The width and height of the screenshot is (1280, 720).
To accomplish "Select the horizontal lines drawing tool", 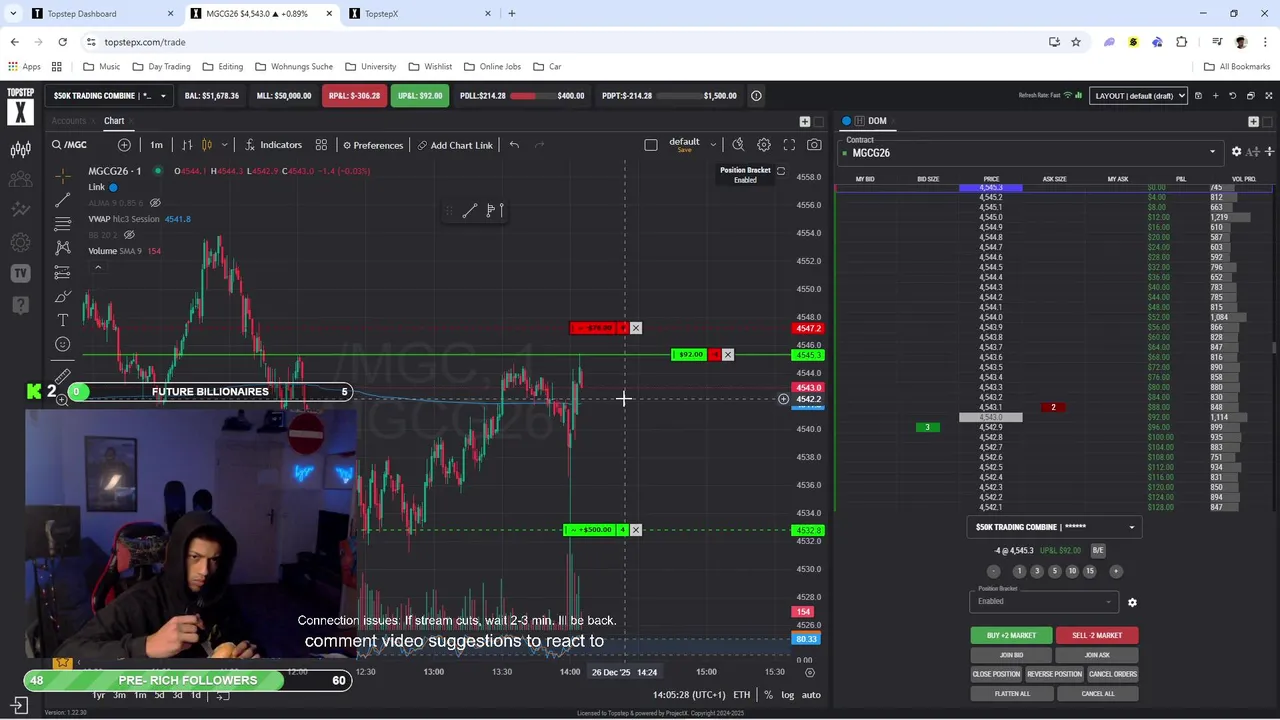I will coord(63,223).
